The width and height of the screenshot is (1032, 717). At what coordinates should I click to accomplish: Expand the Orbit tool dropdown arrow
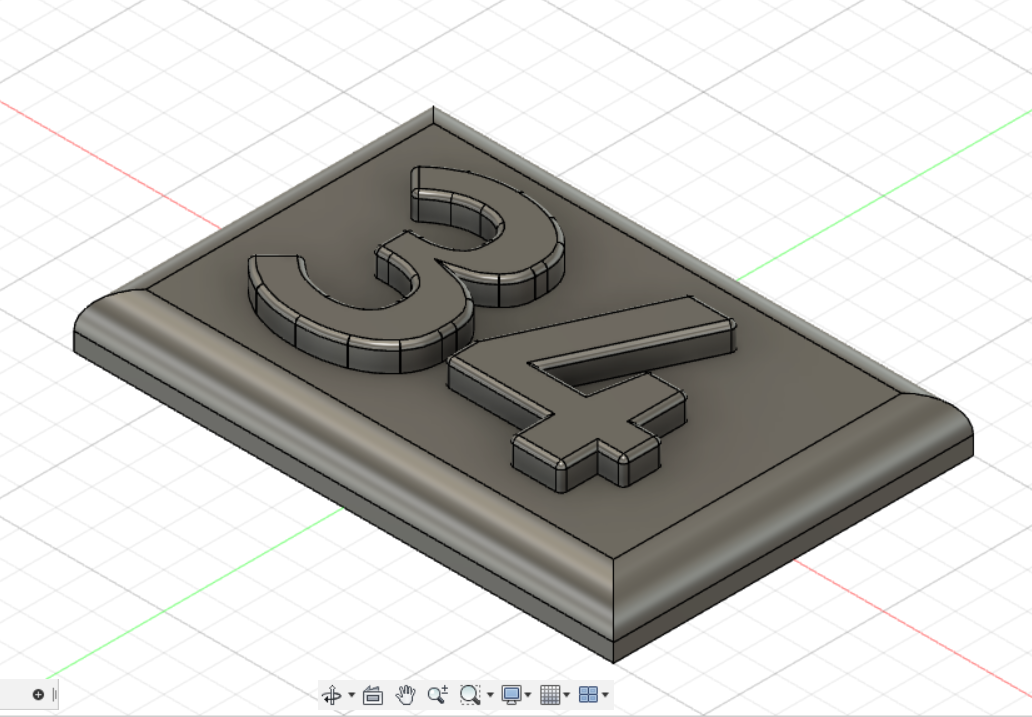pyautogui.click(x=350, y=694)
